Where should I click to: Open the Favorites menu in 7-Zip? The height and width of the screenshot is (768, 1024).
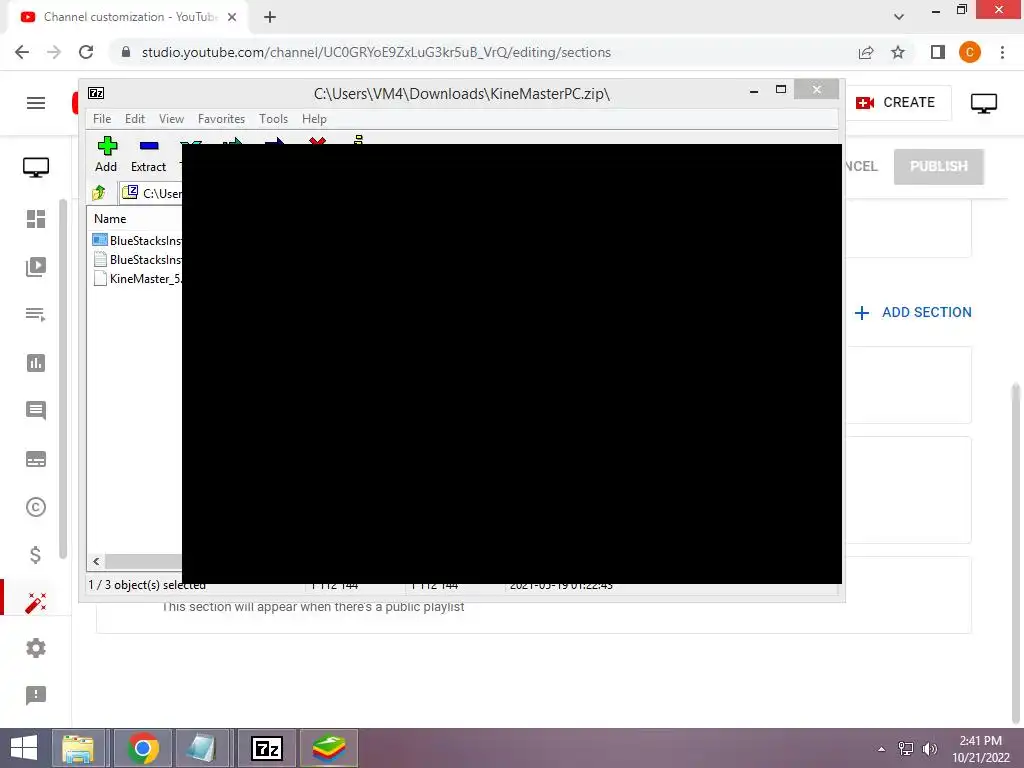pos(221,119)
